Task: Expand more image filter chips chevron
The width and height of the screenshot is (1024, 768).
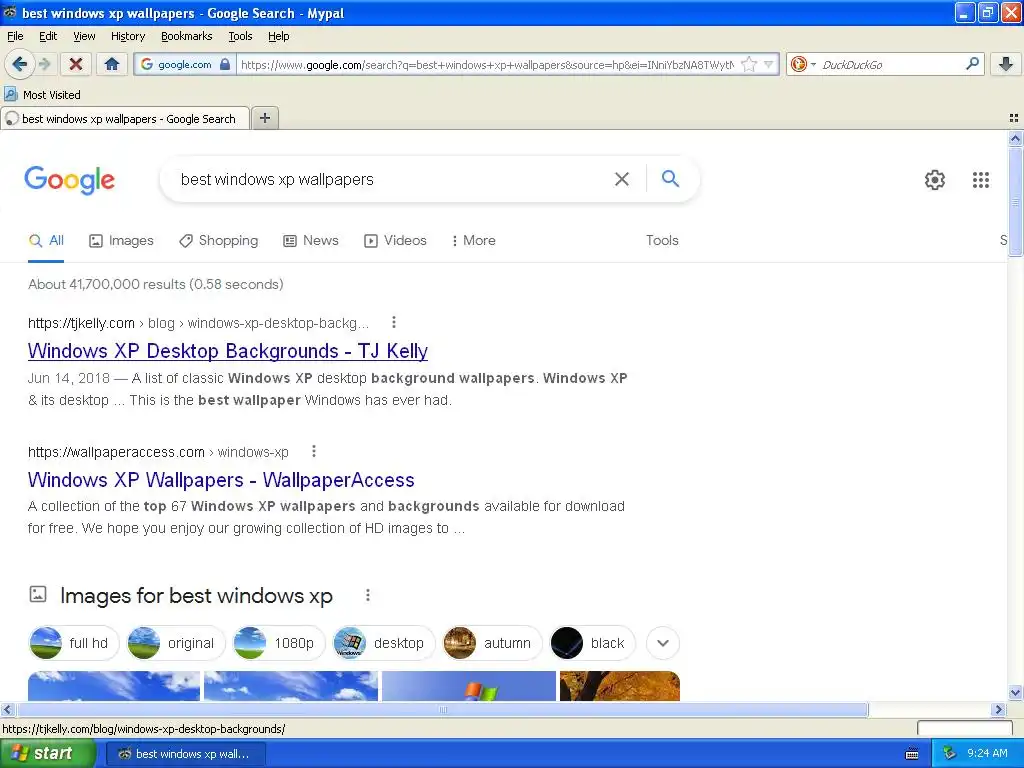Action: pyautogui.click(x=663, y=643)
